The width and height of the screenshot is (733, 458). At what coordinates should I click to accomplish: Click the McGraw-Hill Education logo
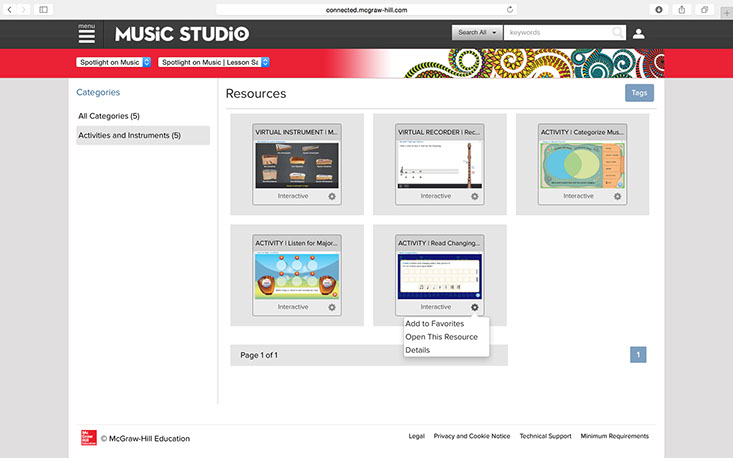89,437
